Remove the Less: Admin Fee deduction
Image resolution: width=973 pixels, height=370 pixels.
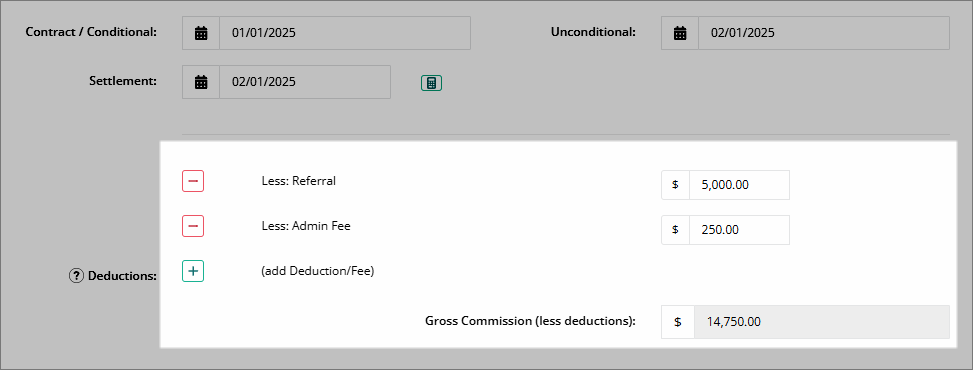click(x=193, y=226)
